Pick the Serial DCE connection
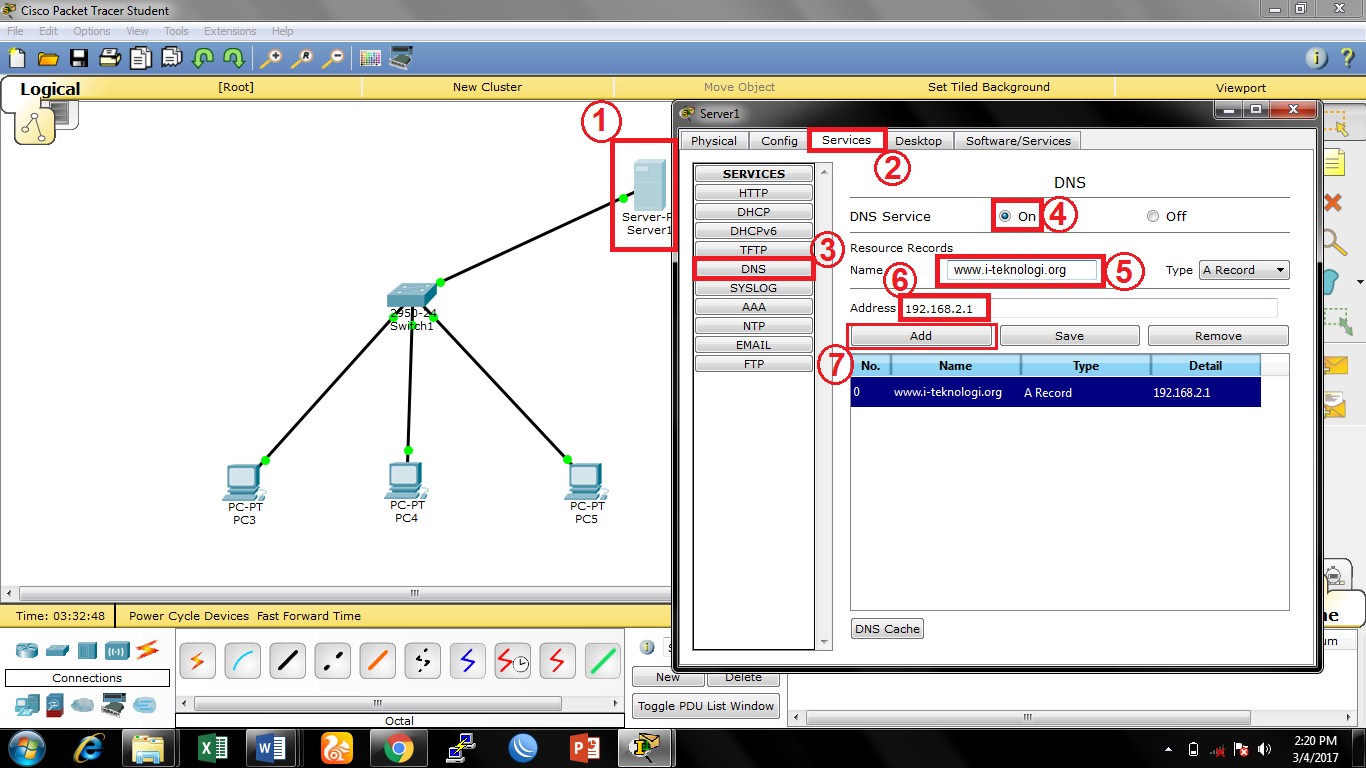Image resolution: width=1366 pixels, height=768 pixels. point(512,660)
